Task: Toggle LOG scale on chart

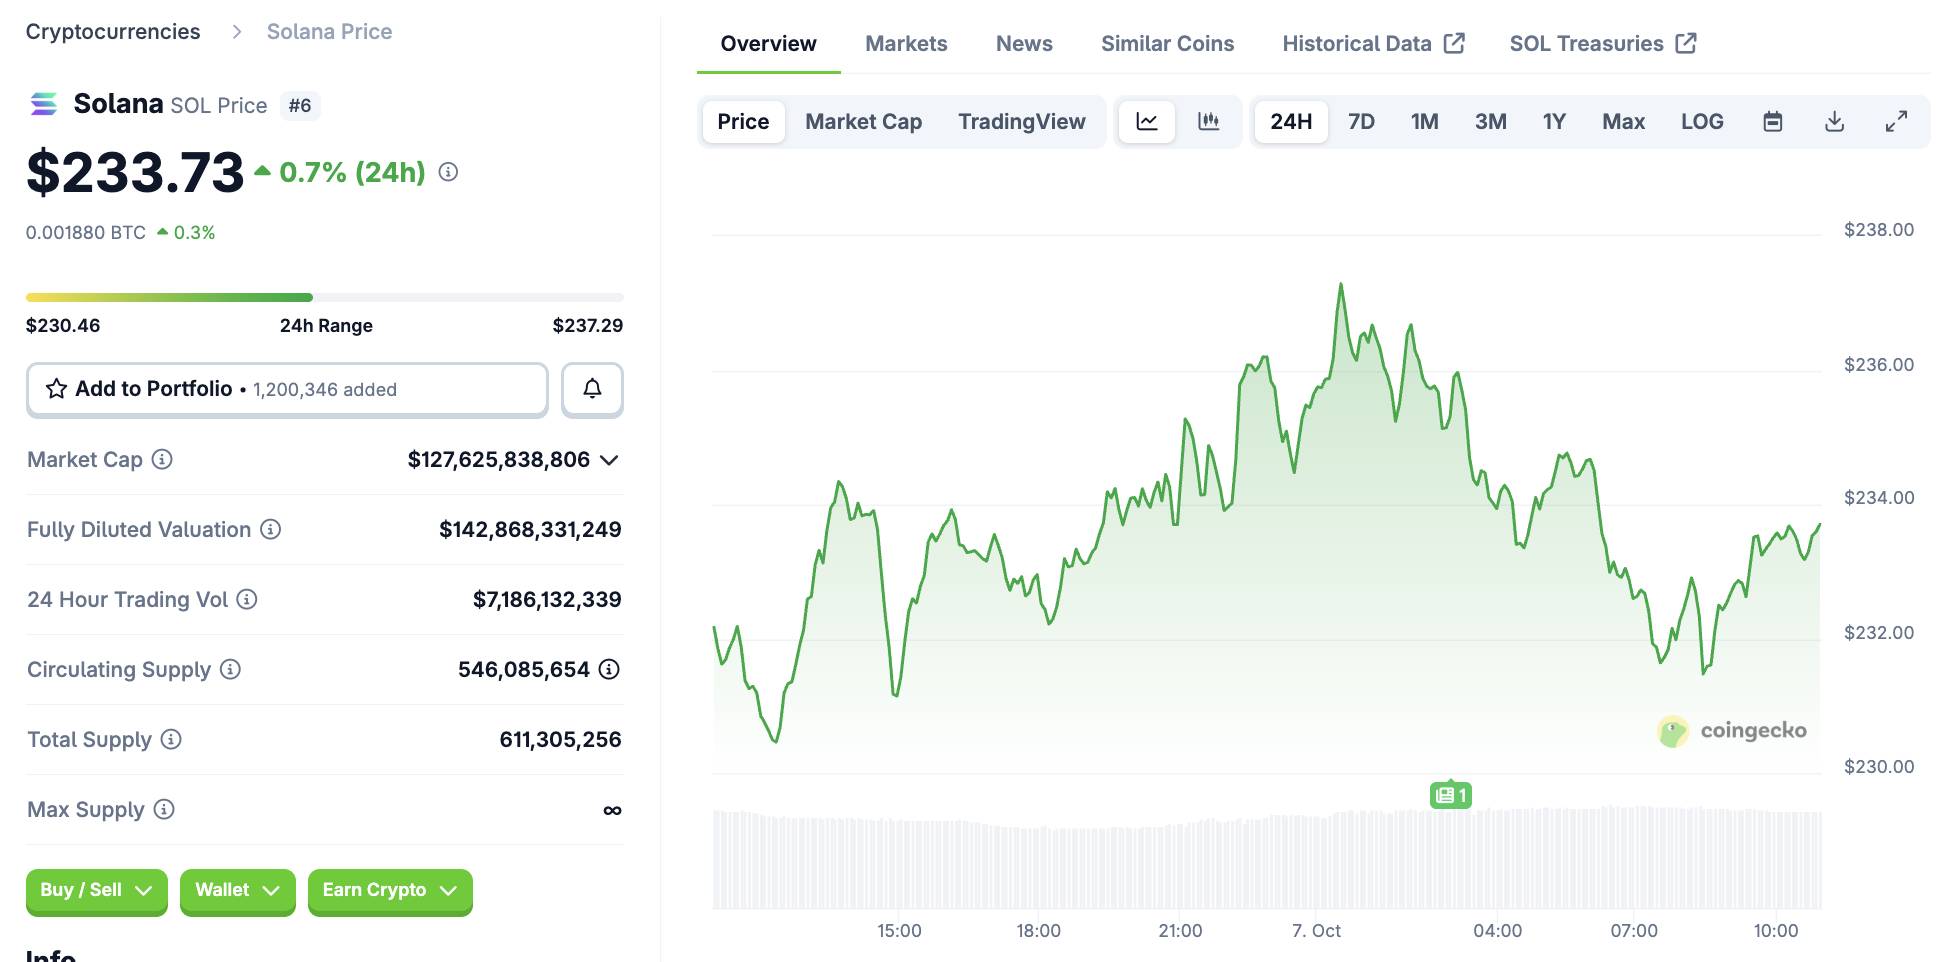Action: [1701, 122]
